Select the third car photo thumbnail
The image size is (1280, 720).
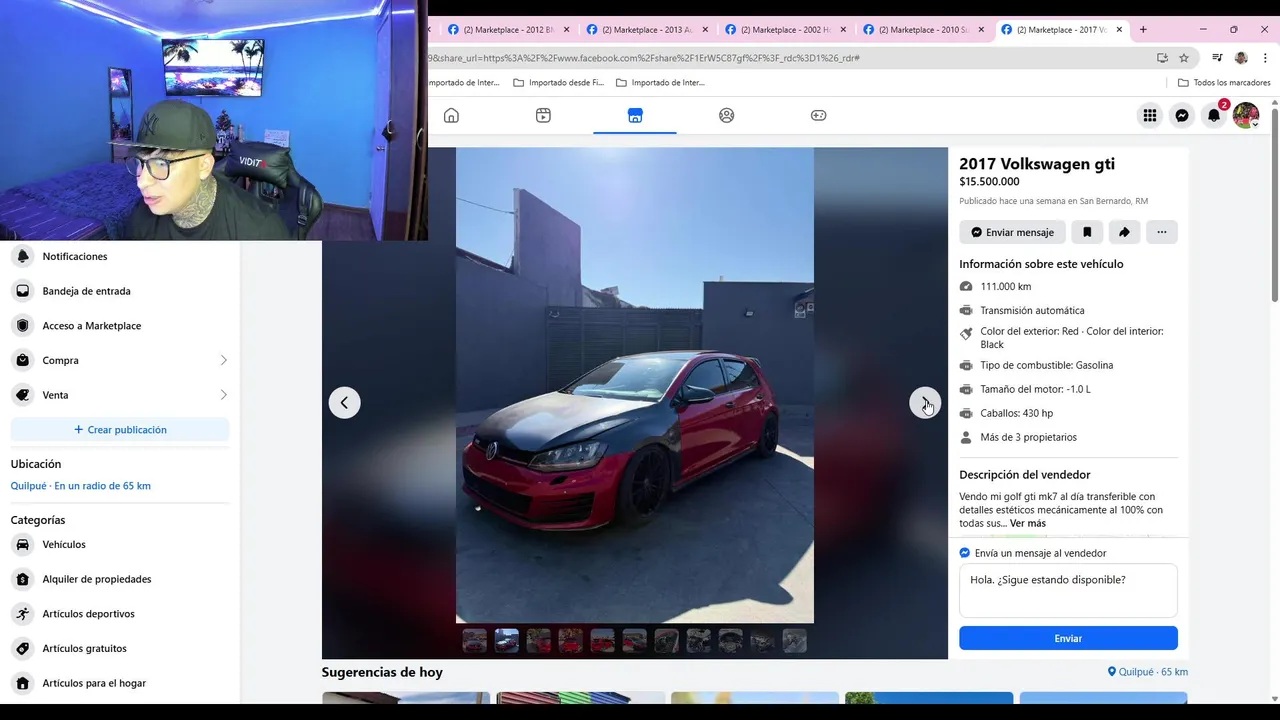[x=539, y=641]
